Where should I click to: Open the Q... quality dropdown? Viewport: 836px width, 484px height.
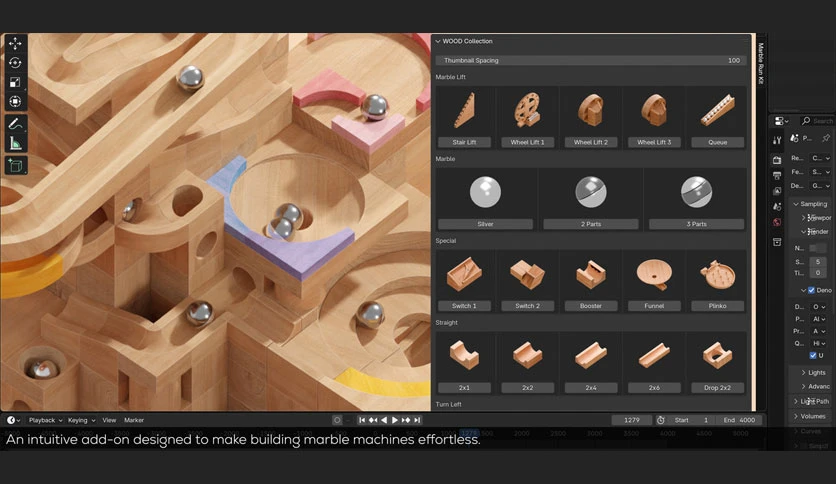(818, 343)
